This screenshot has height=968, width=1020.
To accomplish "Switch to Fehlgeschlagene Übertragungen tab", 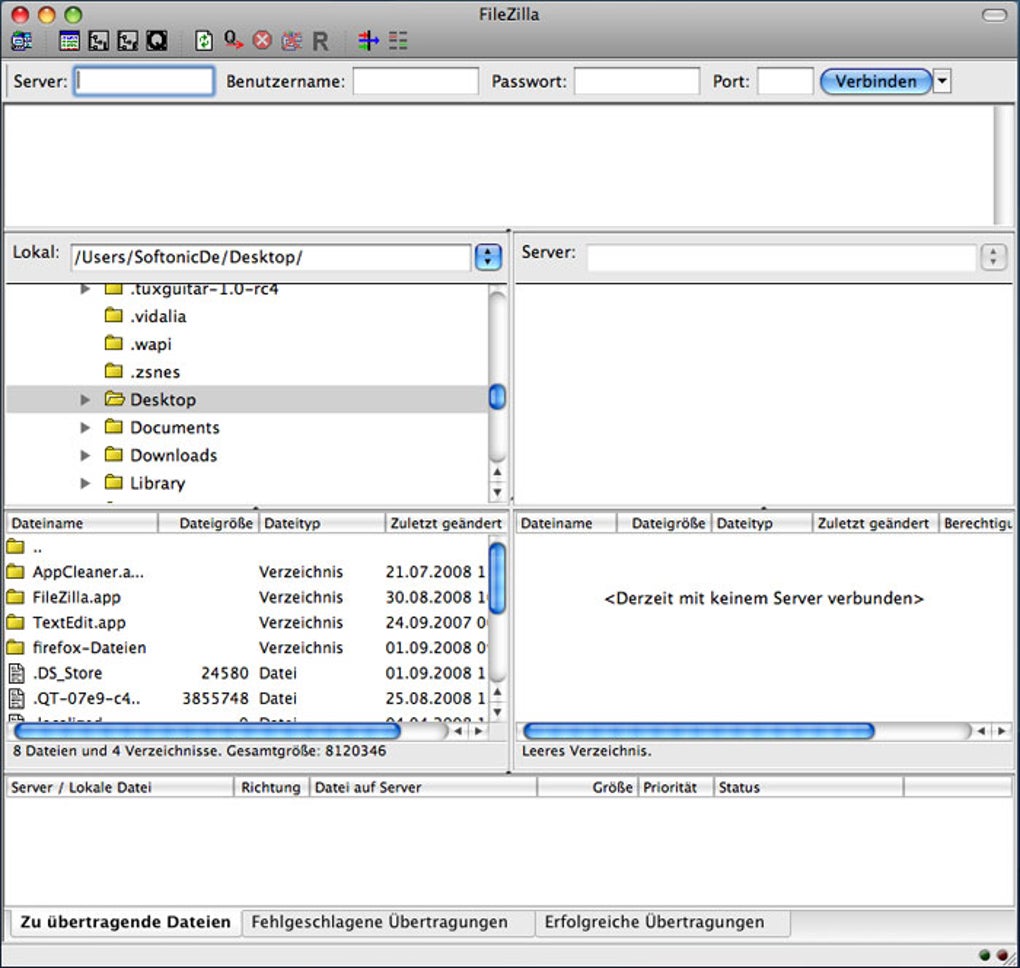I will (x=388, y=922).
